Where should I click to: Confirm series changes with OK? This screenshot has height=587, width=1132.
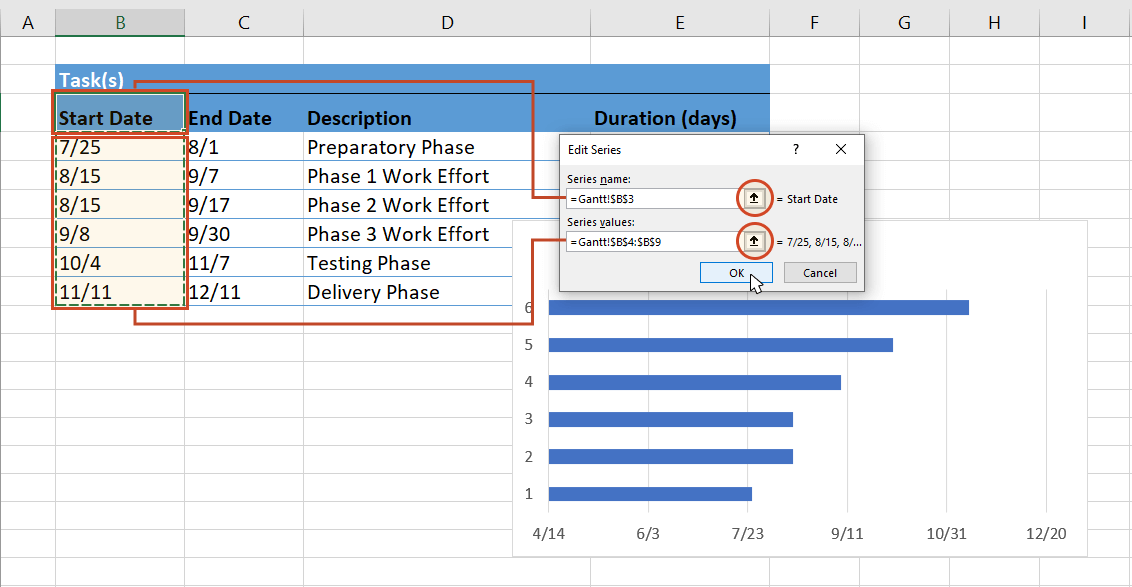click(x=736, y=272)
